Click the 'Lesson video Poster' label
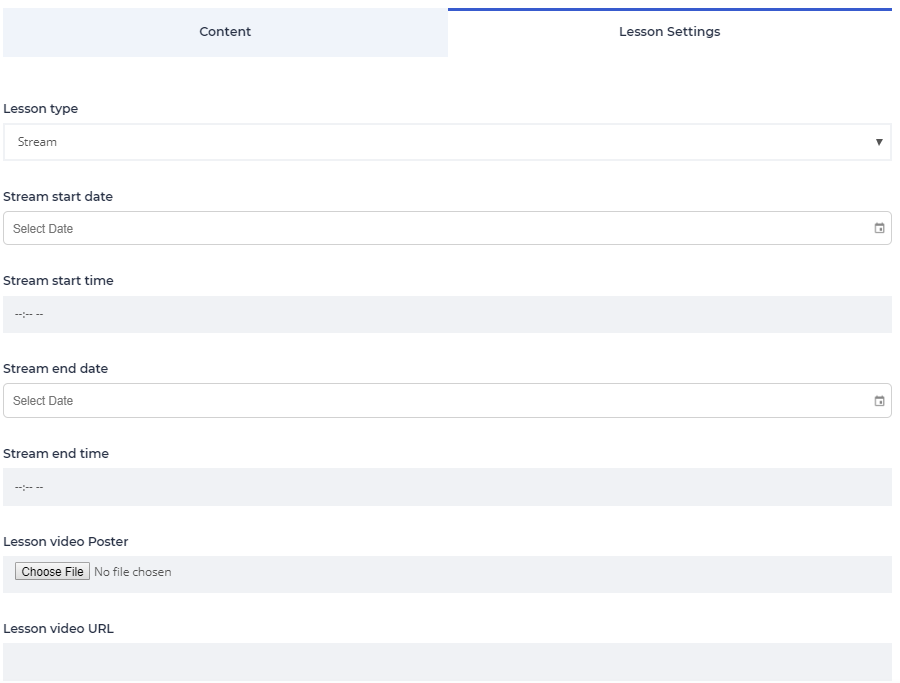The width and height of the screenshot is (900, 683). click(x=66, y=542)
